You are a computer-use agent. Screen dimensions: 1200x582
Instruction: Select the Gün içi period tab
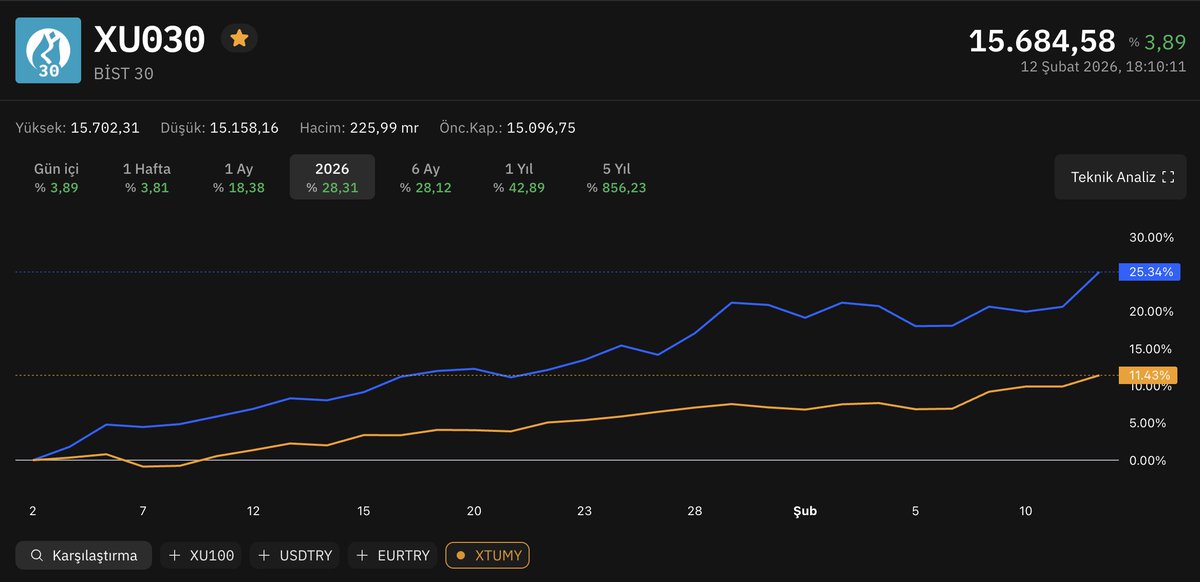click(56, 177)
